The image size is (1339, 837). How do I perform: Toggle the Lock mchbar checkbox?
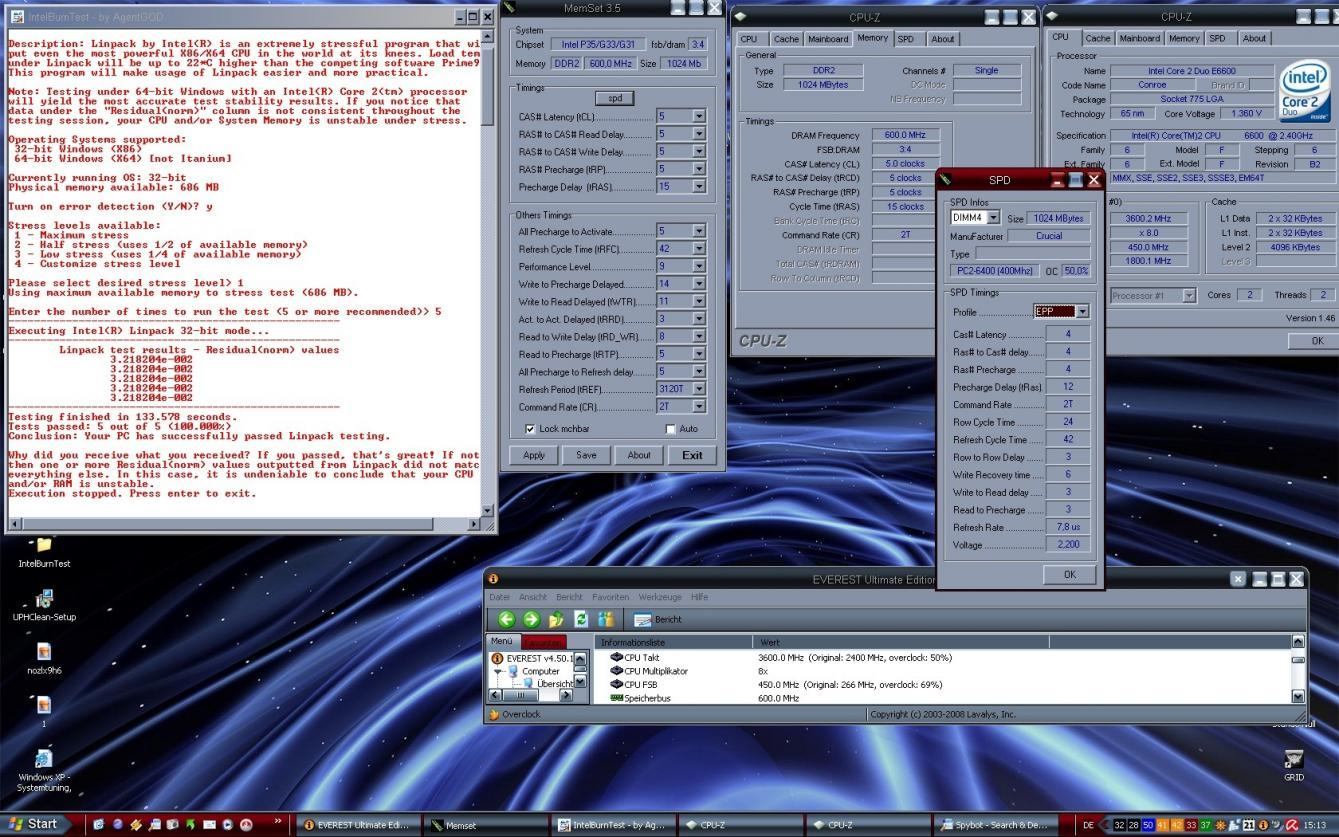tap(531, 429)
